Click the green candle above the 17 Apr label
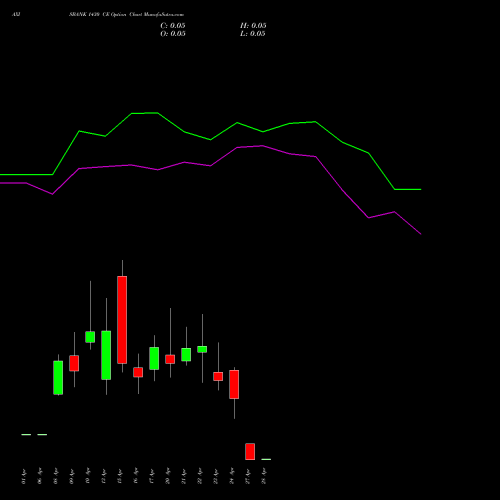500x500 pixels. tap(154, 358)
